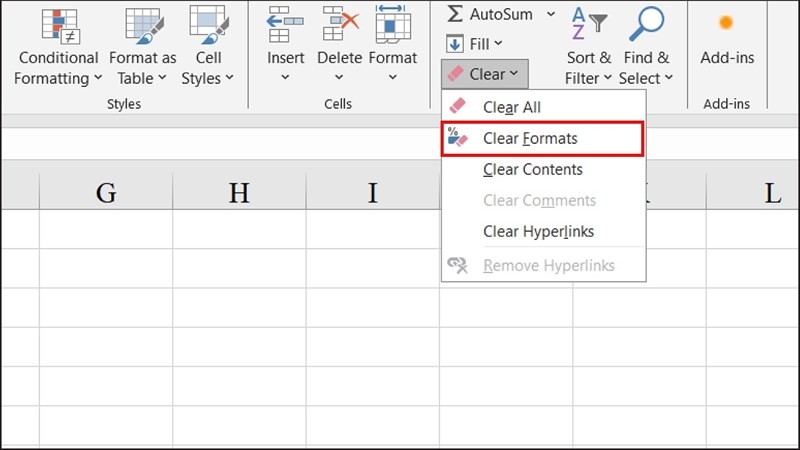The width and height of the screenshot is (800, 450).
Task: Expand the Format as Table dropdown arrow
Action: [162, 78]
